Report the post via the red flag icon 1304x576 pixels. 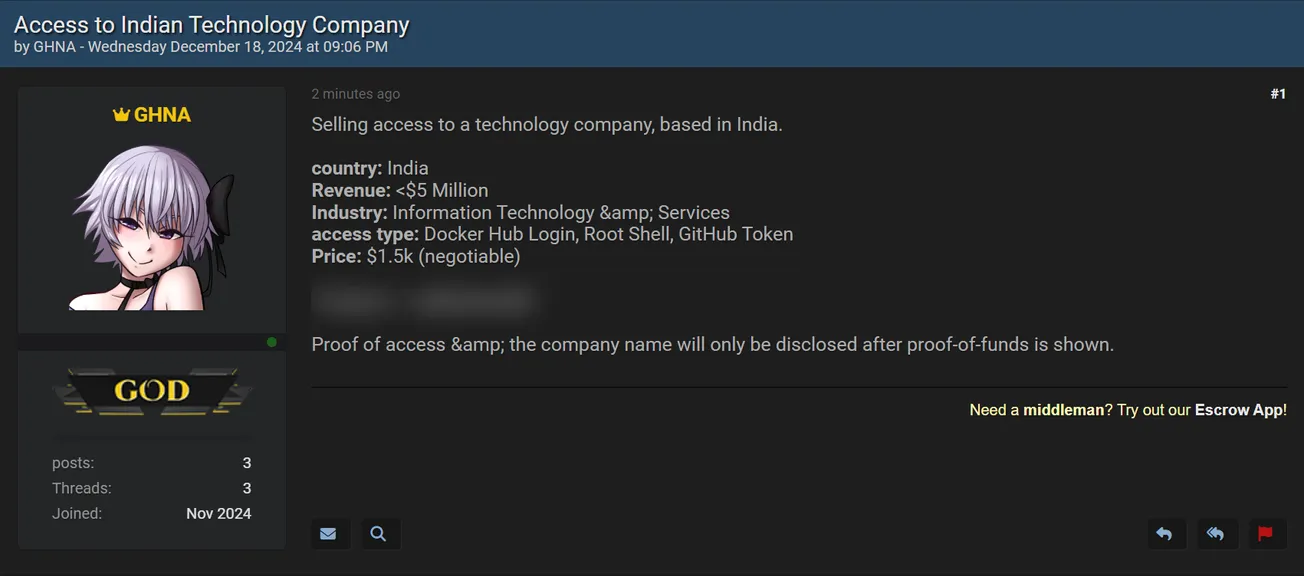pos(1266,533)
